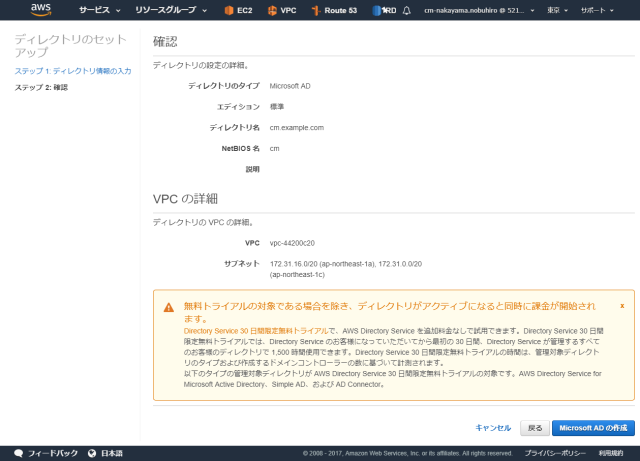This screenshot has width=640, height=461.
Task: Open Directory Service 30 日間限定無料トライアル link
Action: click(256, 331)
